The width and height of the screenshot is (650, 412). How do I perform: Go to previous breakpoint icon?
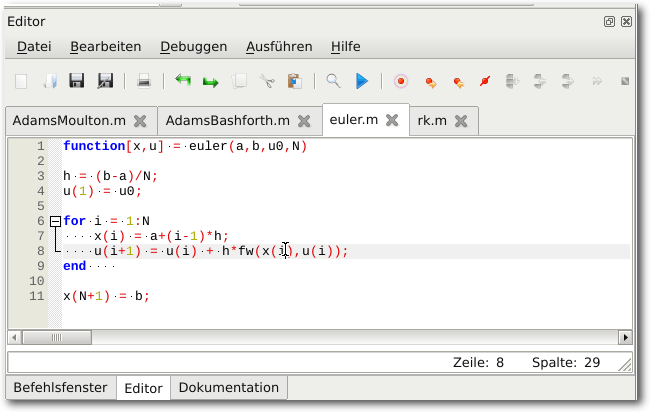click(458, 82)
